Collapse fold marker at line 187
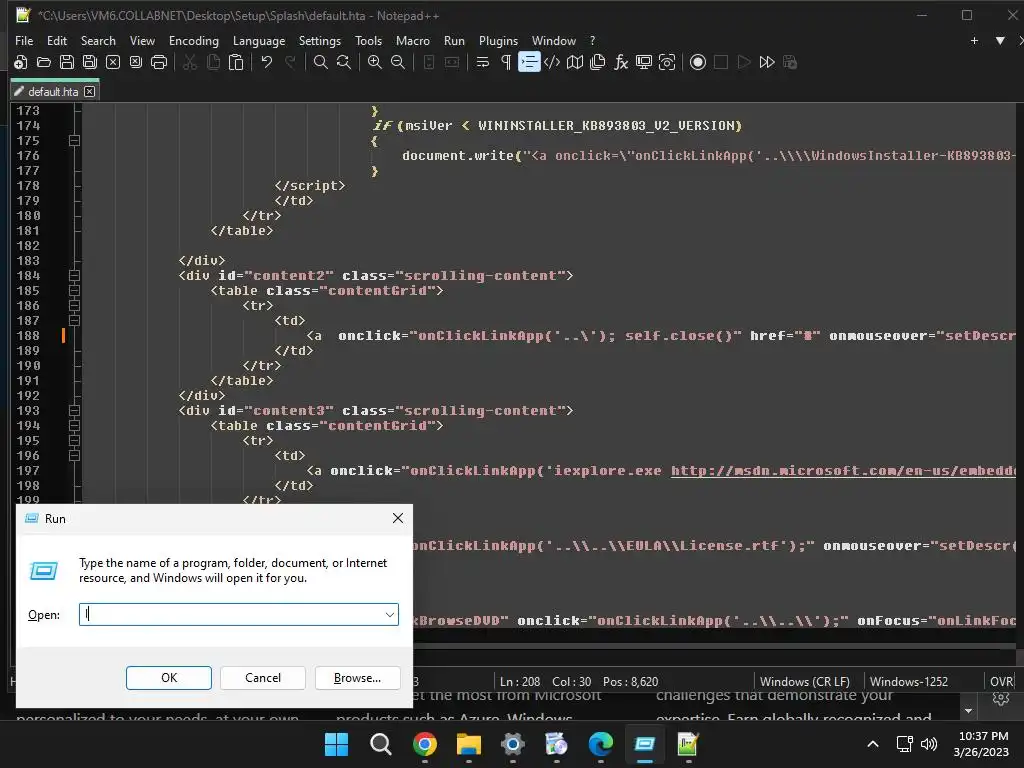The height and width of the screenshot is (768, 1024). pos(74,321)
